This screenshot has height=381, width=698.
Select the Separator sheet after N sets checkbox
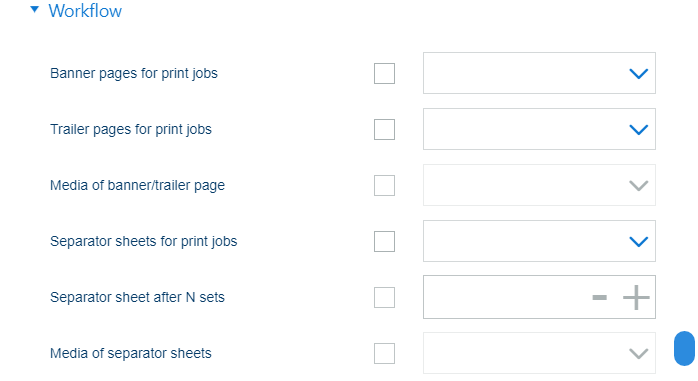pos(384,297)
